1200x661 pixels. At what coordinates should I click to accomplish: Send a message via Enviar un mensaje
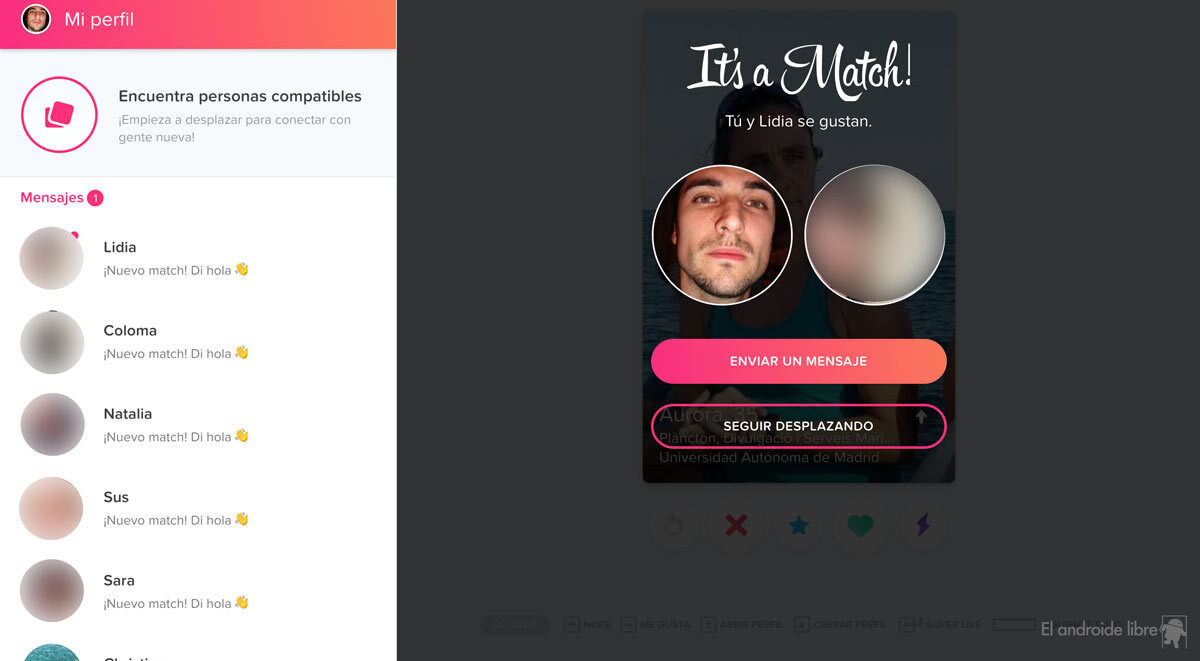[x=798, y=361]
